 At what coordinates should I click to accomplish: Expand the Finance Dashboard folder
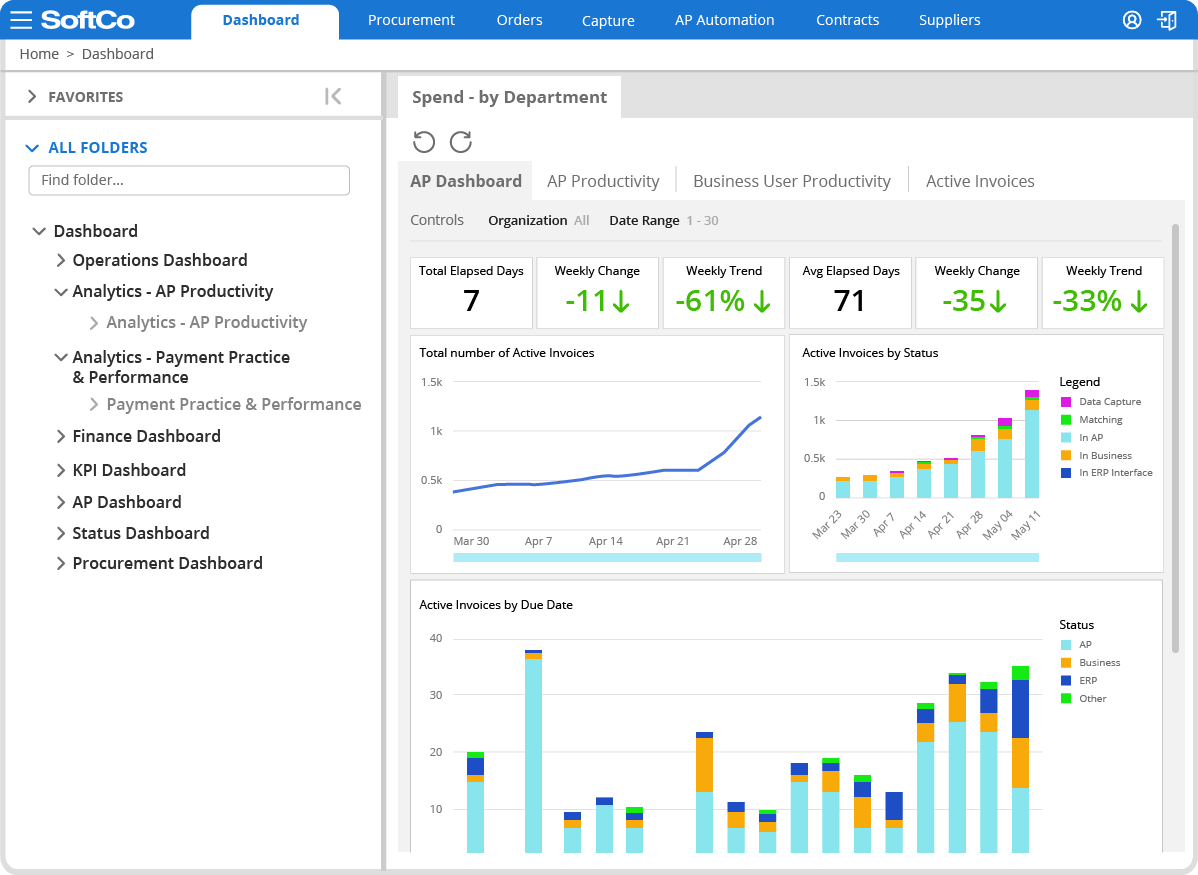tap(61, 436)
